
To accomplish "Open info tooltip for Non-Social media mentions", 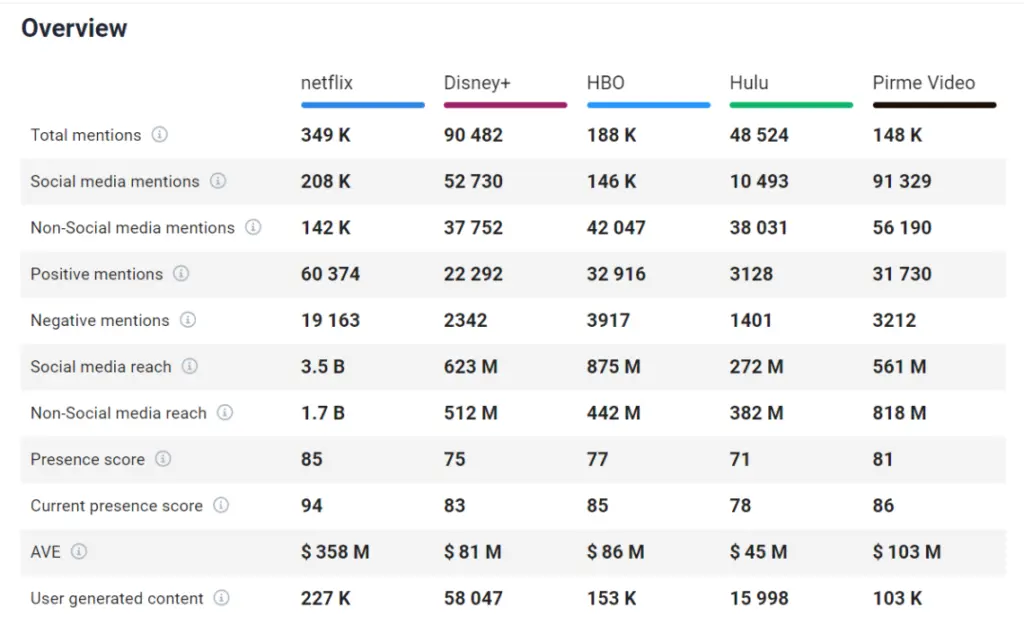I will 253,228.
